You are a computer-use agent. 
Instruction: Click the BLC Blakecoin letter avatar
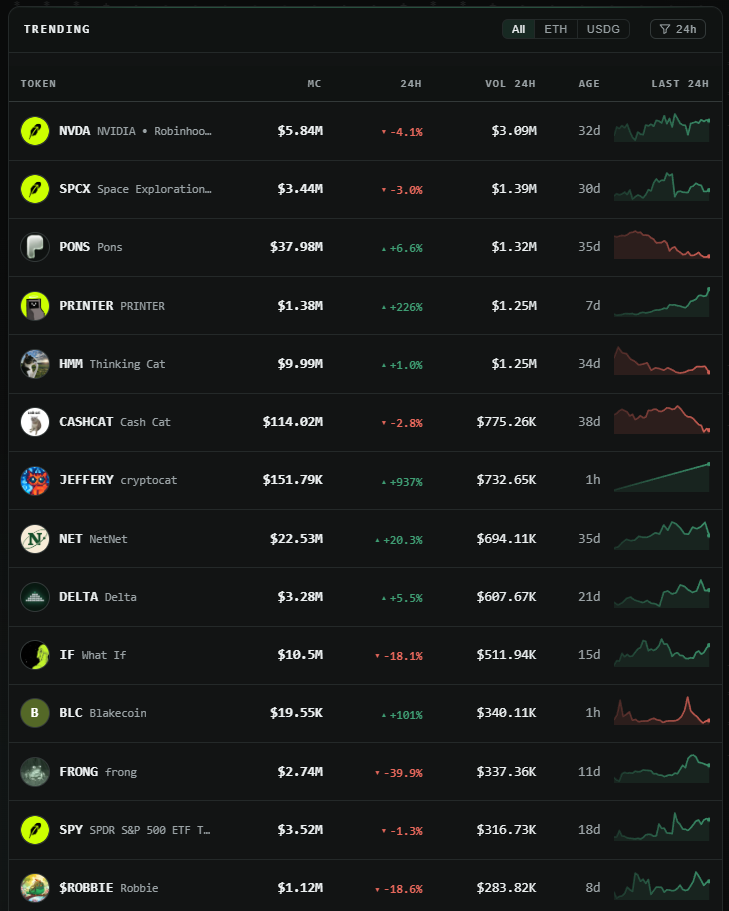pyautogui.click(x=35, y=713)
